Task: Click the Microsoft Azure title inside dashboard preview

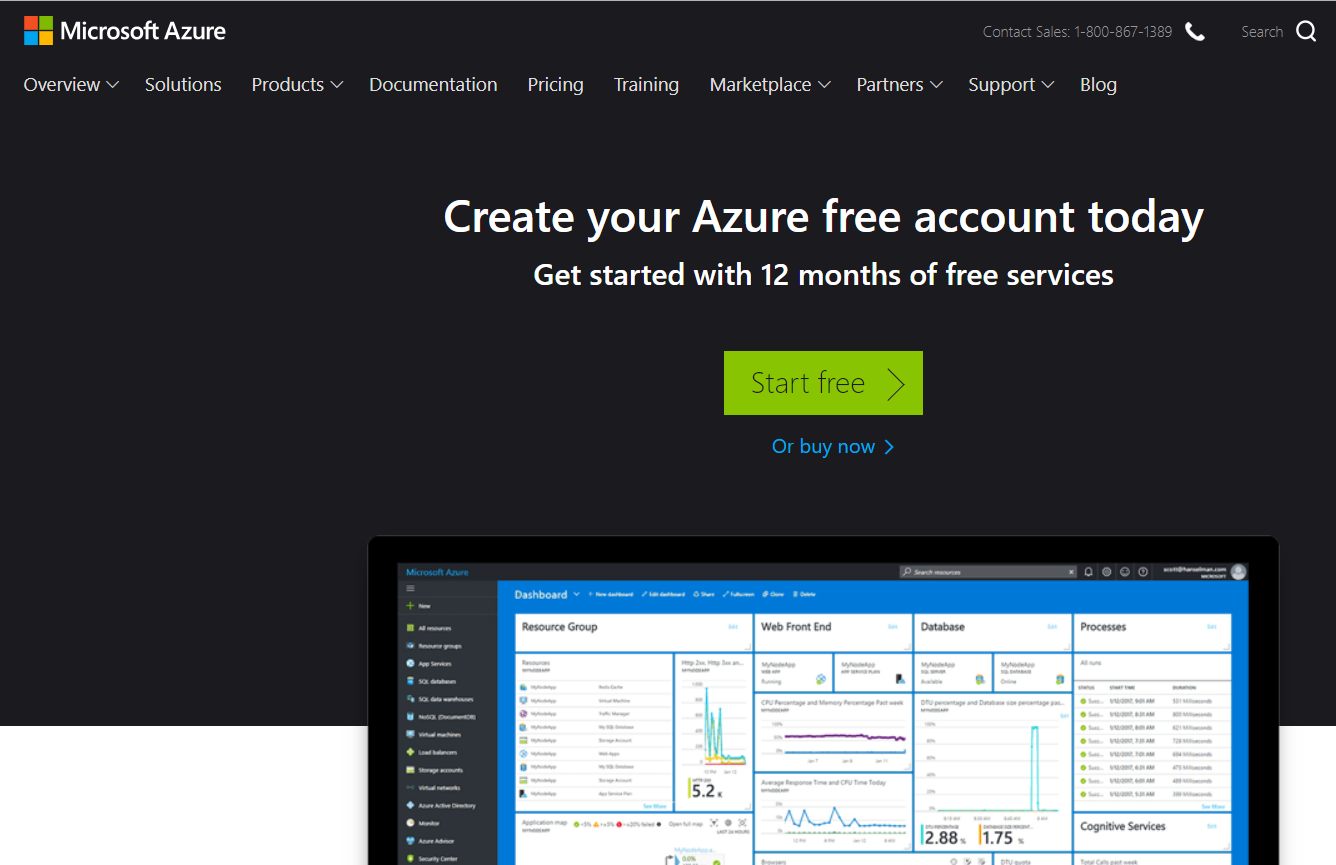Action: (437, 572)
